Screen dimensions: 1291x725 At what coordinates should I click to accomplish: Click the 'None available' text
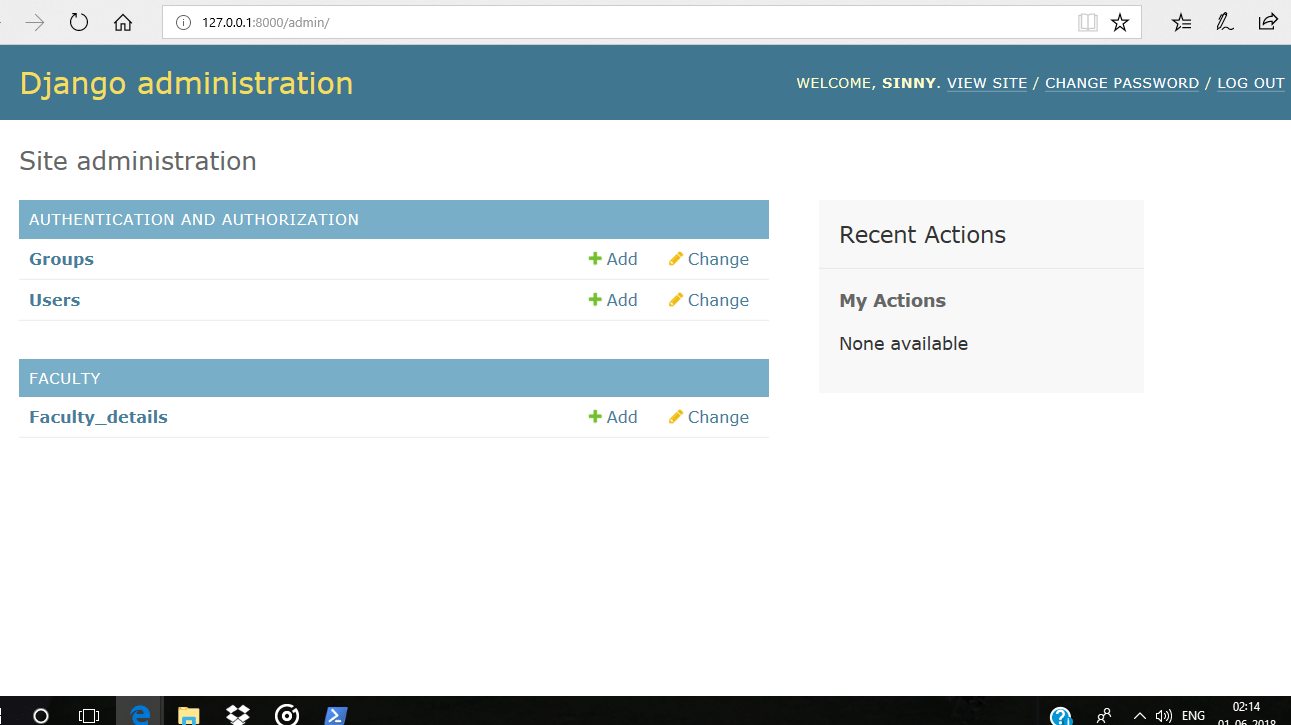(903, 343)
